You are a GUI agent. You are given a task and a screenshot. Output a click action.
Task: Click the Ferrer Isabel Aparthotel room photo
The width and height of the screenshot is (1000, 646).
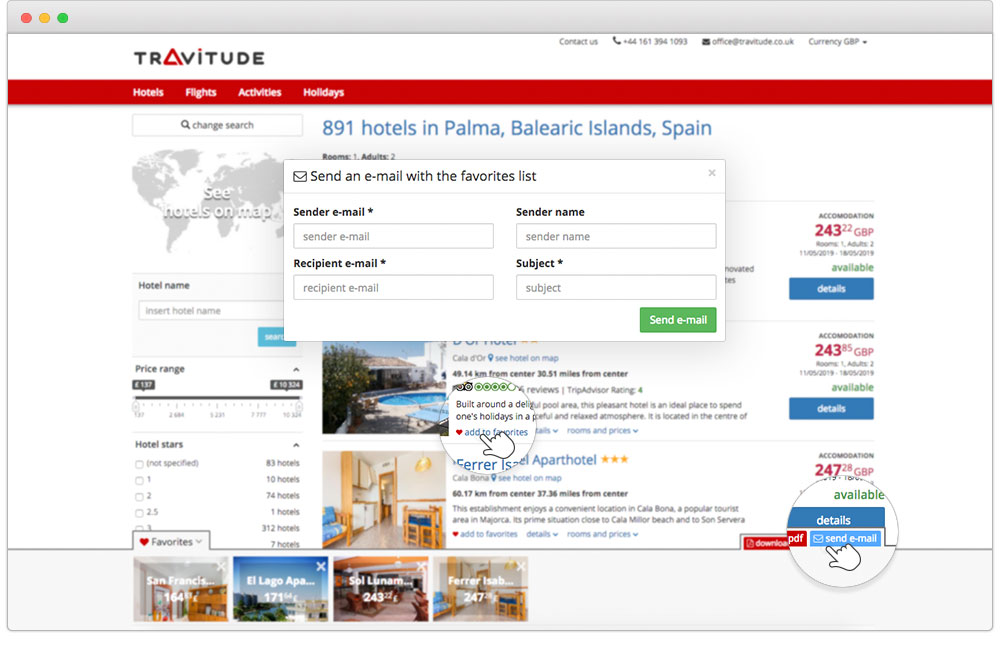coord(384,500)
